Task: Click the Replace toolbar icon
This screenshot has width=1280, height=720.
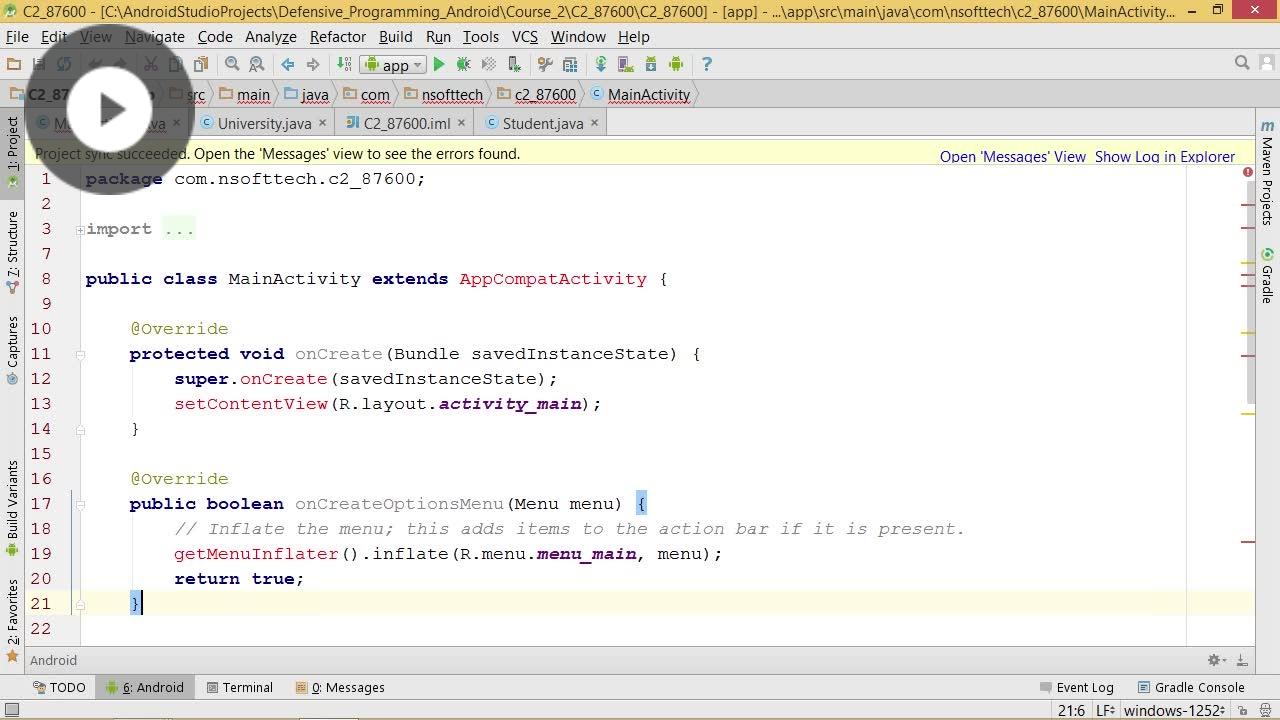Action: click(x=256, y=64)
